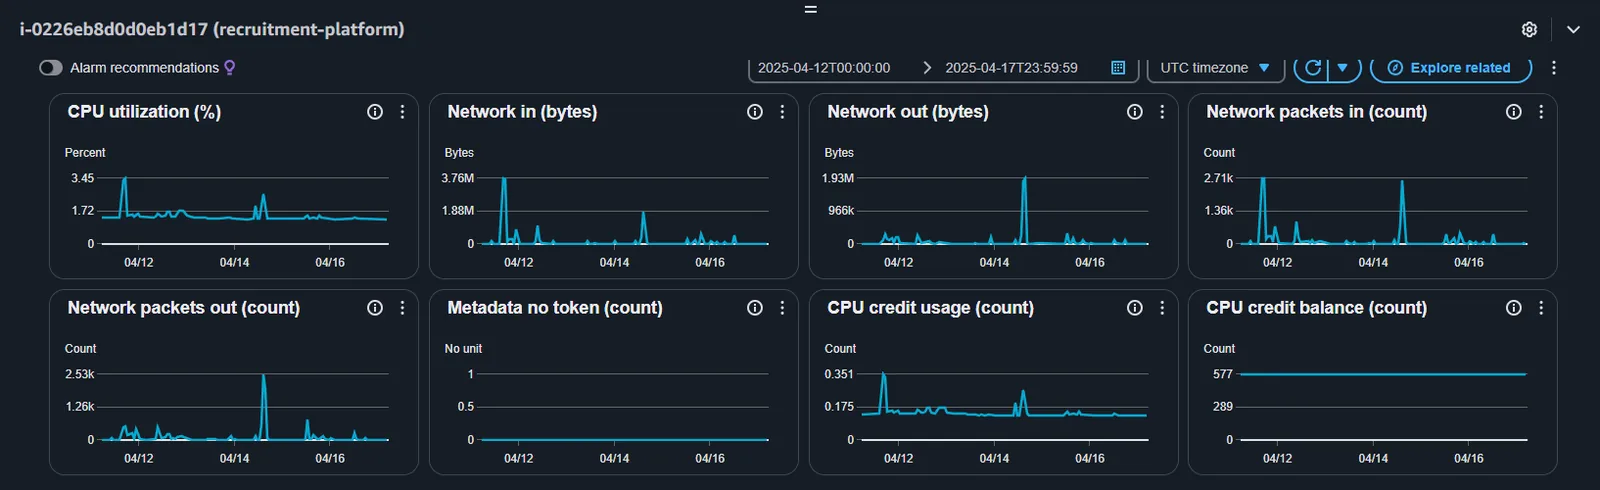Open UTC timezone dropdown
The image size is (1600, 490).
click(1214, 68)
